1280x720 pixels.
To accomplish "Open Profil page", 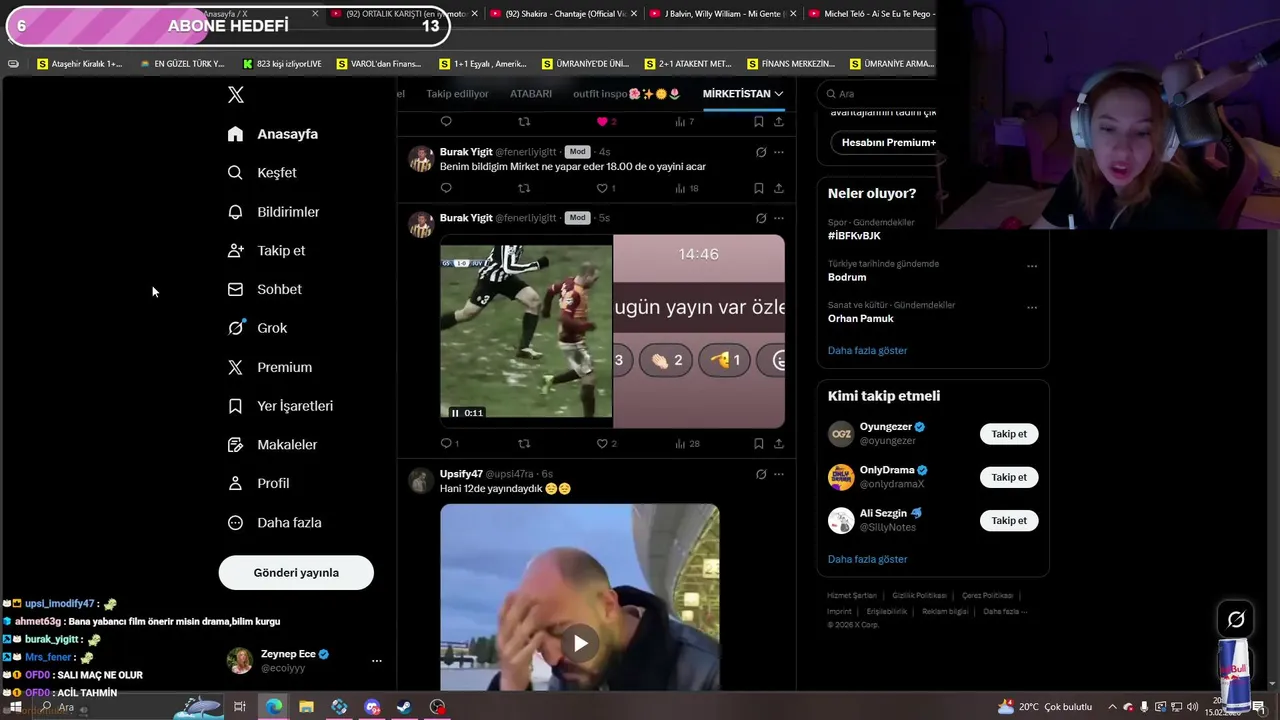I will click(x=258, y=483).
